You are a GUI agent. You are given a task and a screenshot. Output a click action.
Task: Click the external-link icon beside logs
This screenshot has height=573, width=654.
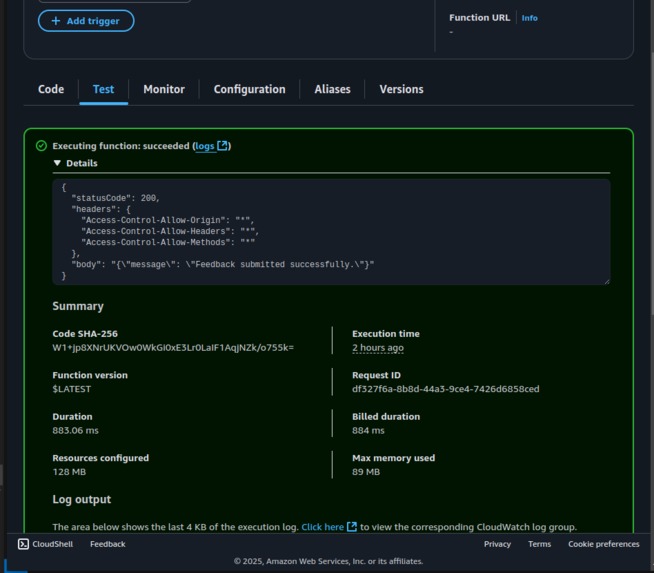[223, 146]
